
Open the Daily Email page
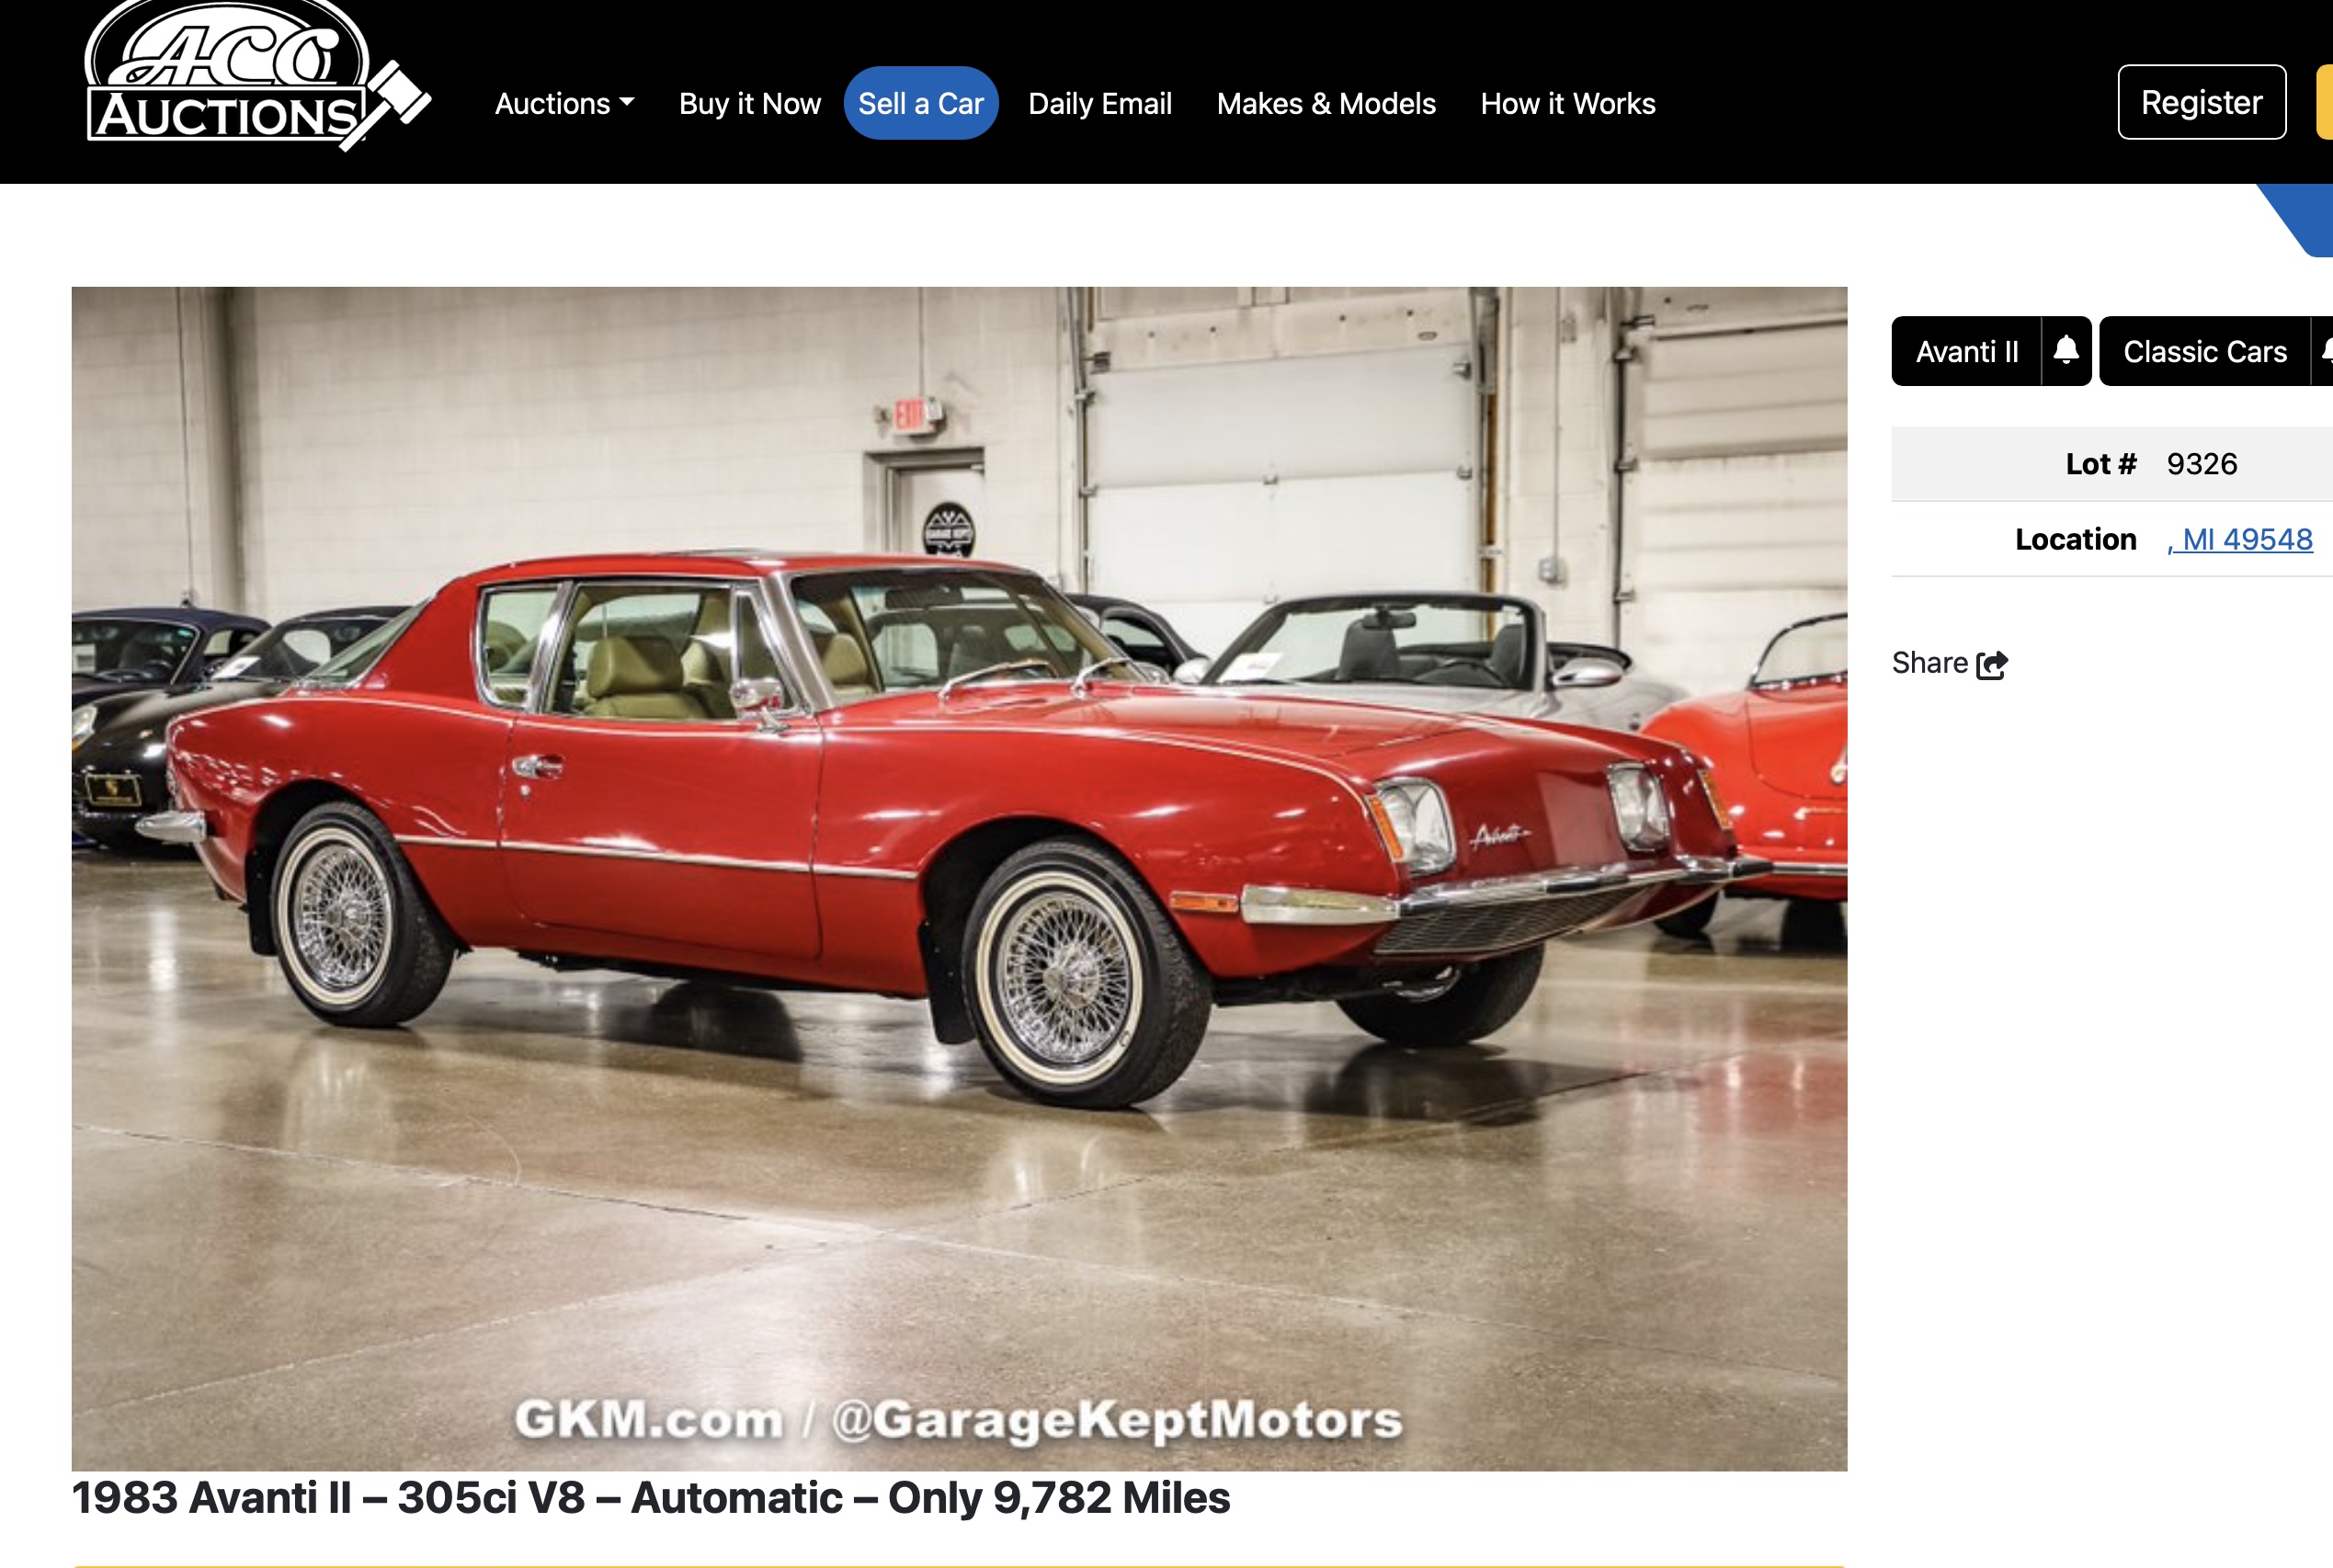[1100, 103]
